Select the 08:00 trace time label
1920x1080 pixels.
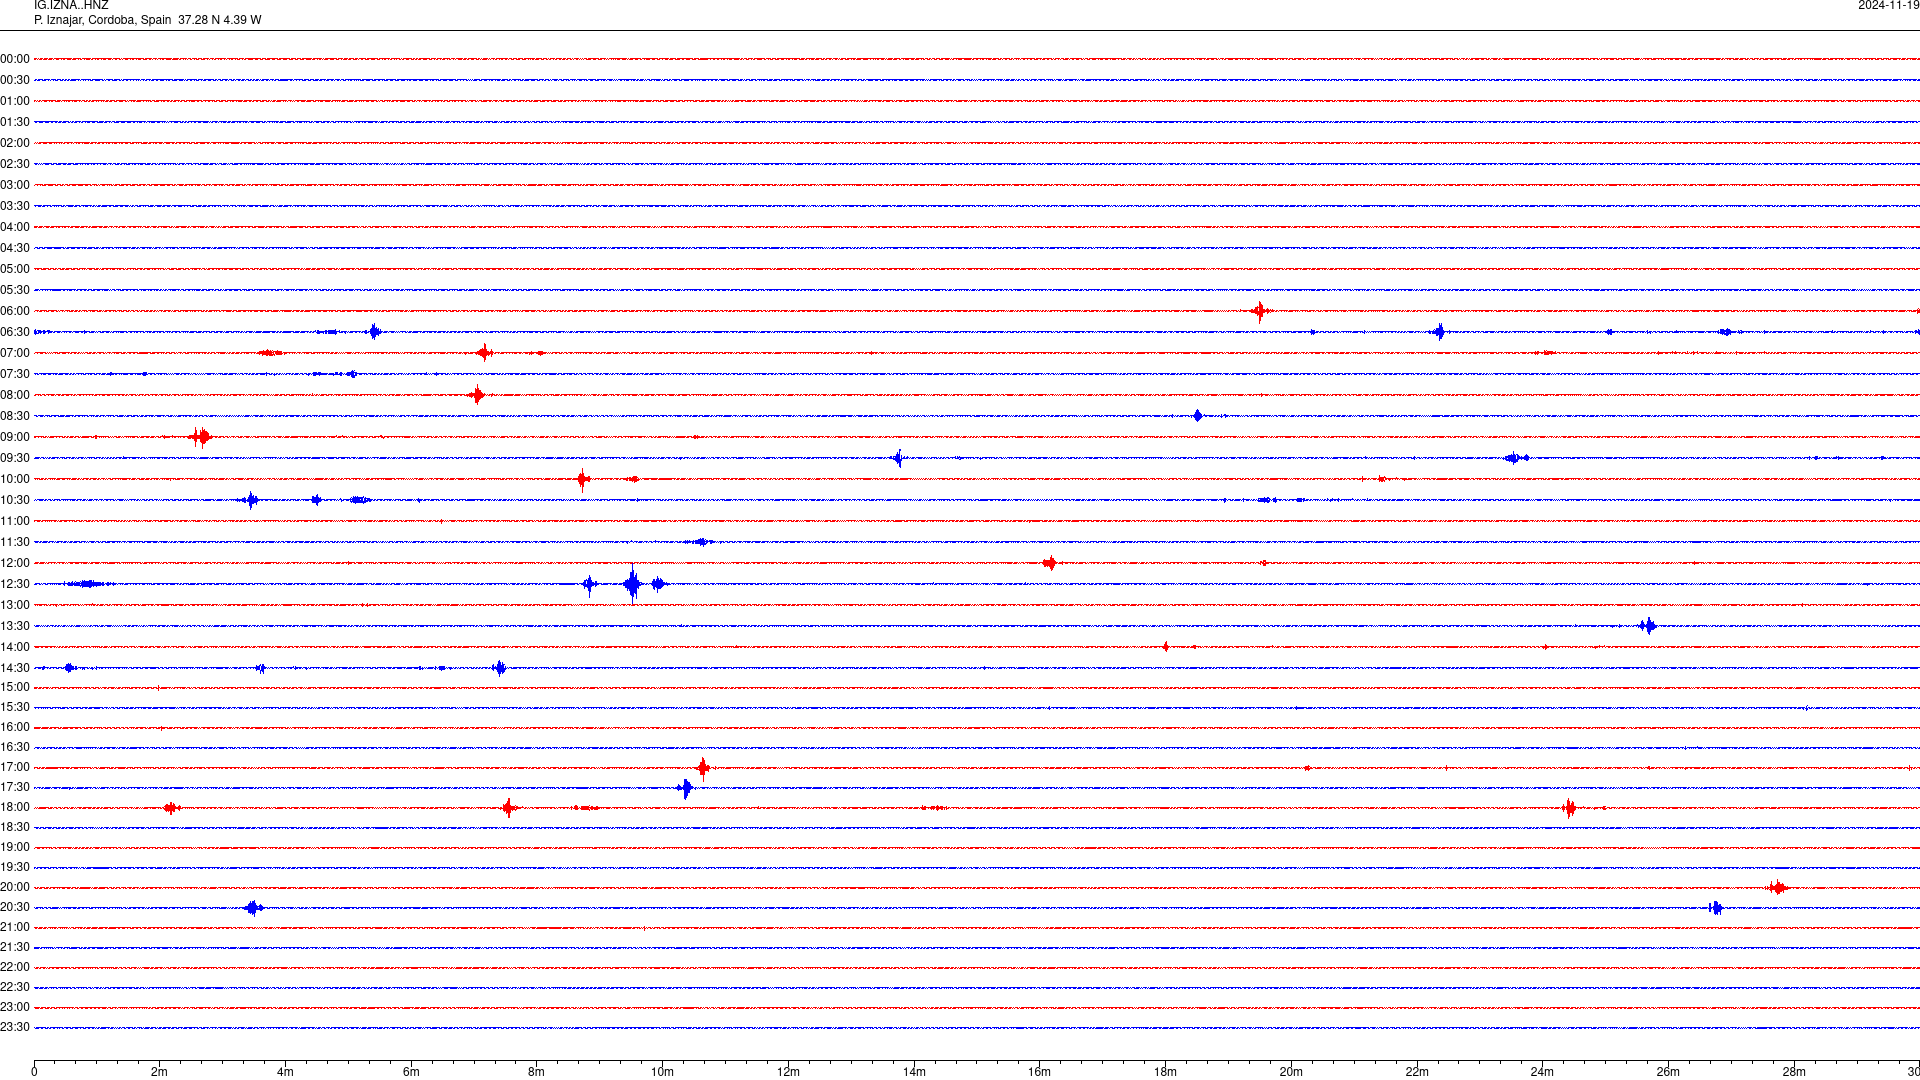[x=15, y=395]
